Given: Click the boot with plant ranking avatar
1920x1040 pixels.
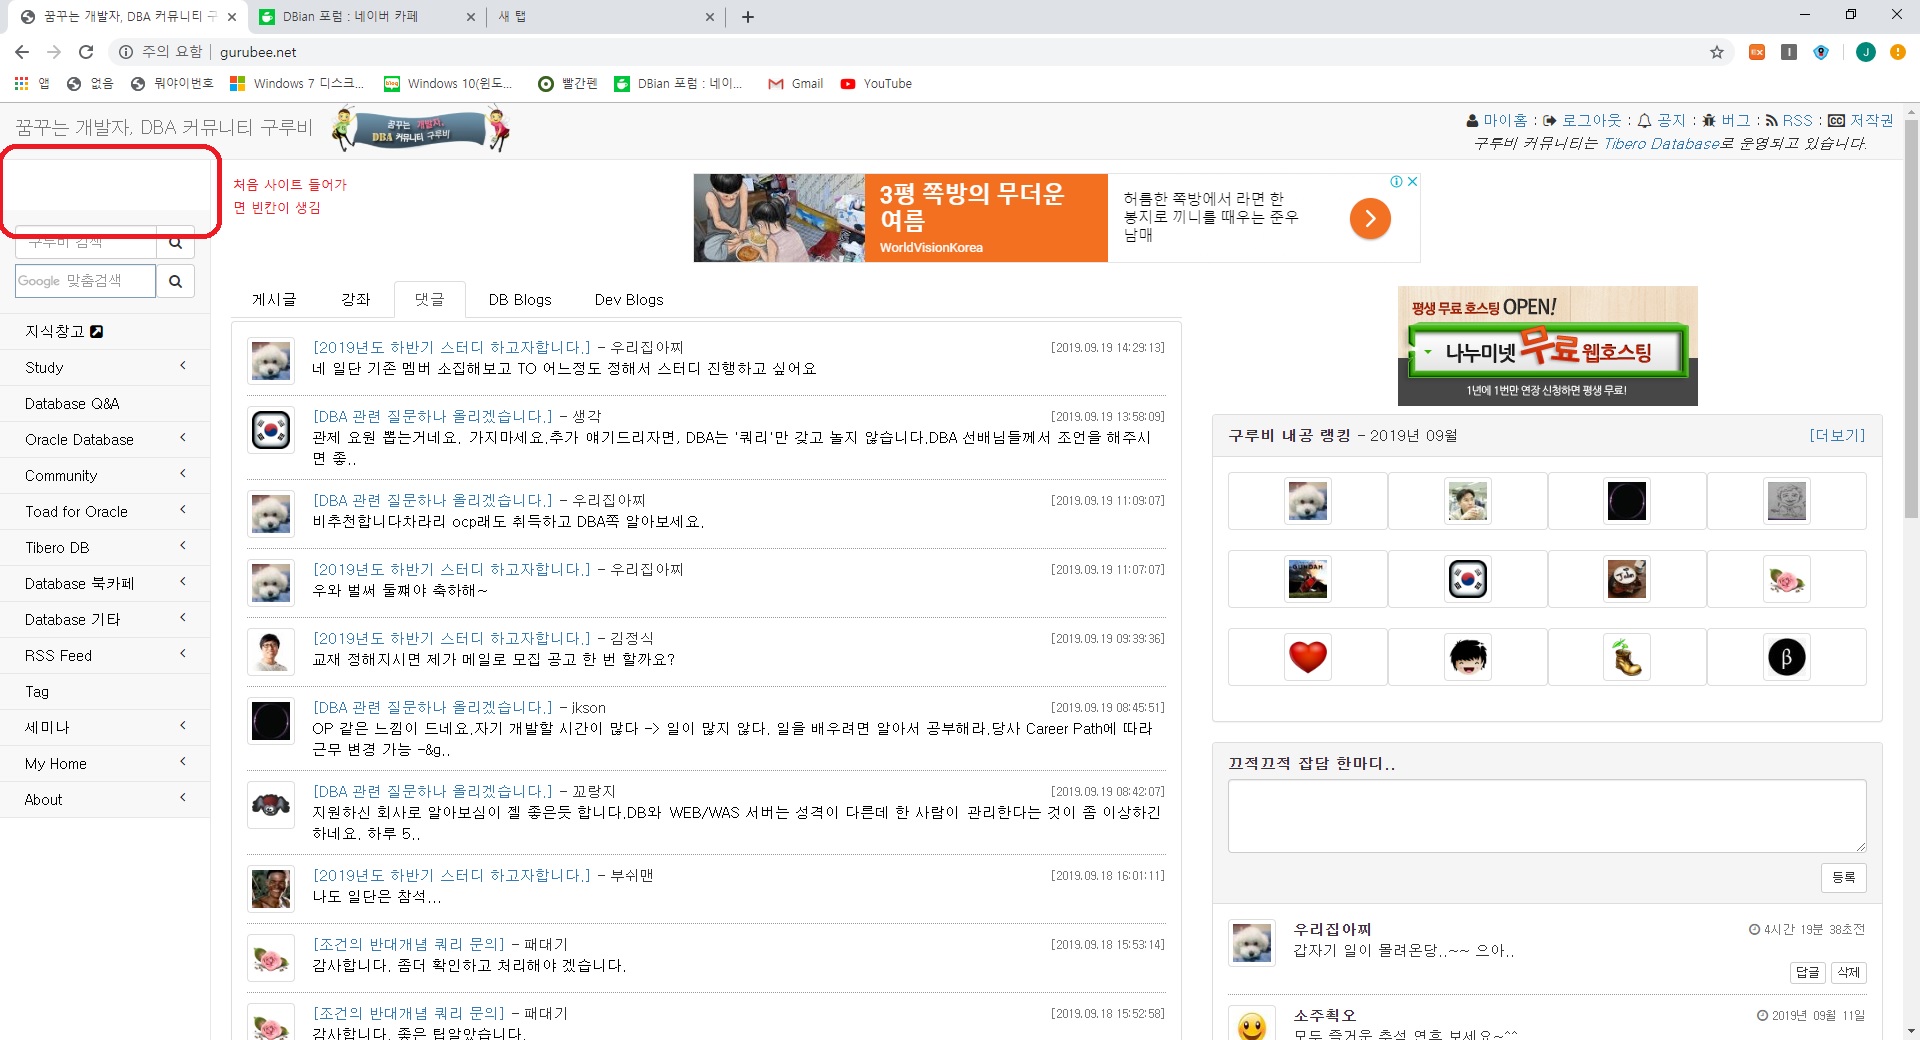Looking at the screenshot, I should [x=1627, y=657].
